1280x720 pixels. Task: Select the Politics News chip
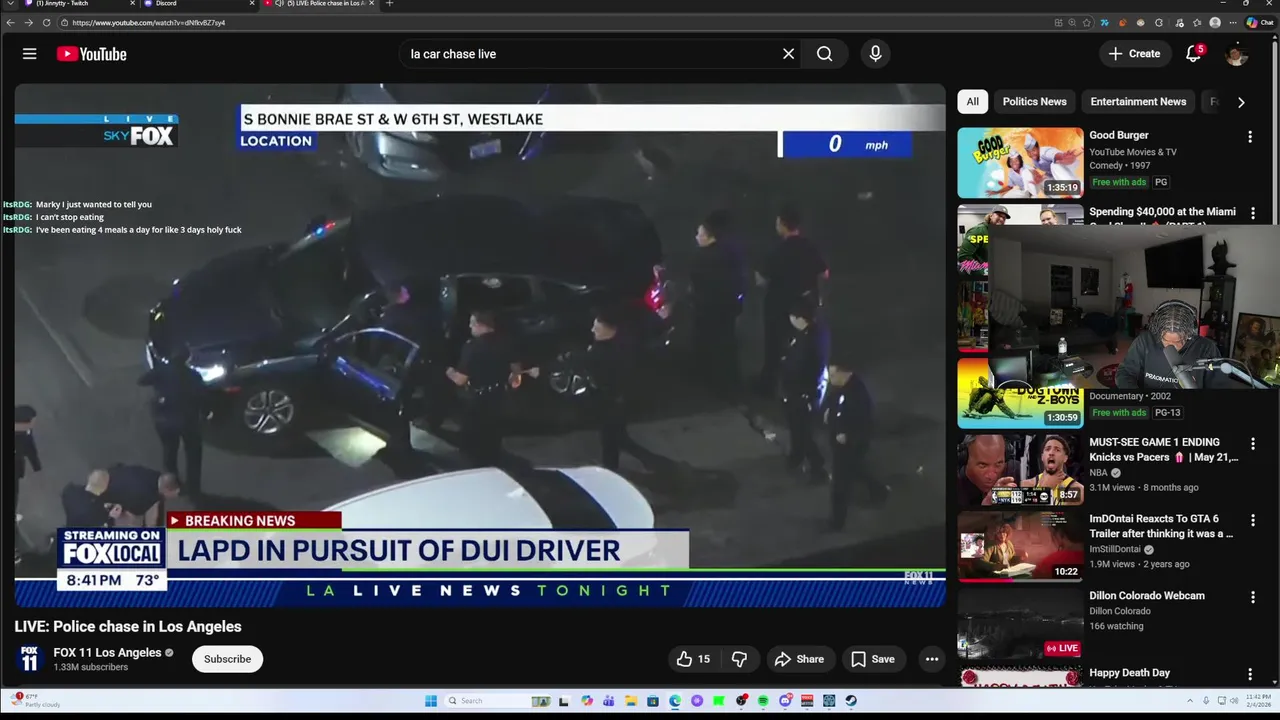(1034, 101)
